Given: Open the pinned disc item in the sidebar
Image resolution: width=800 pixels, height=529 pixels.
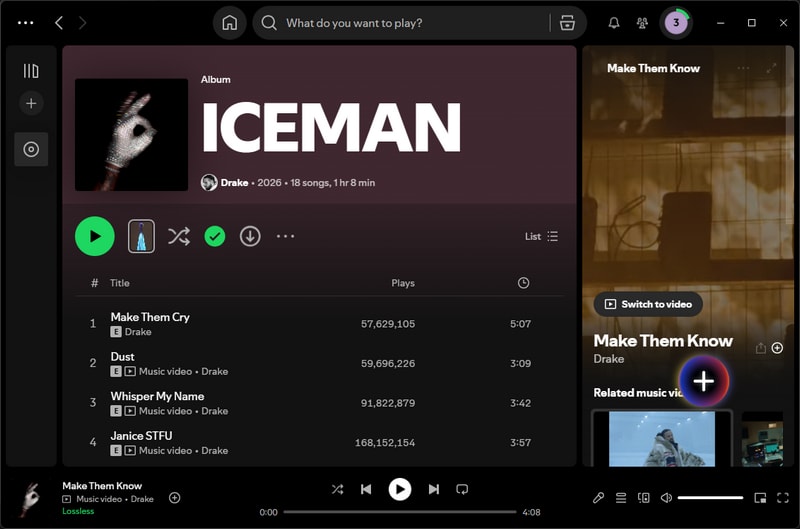Looking at the screenshot, I should click(31, 149).
